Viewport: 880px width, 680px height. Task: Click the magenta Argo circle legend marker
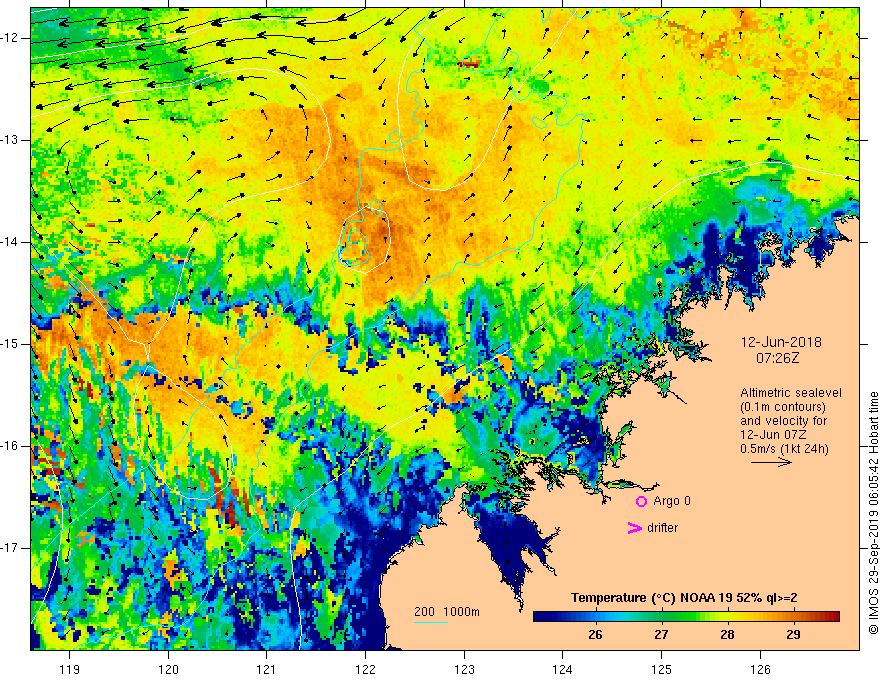click(x=641, y=501)
